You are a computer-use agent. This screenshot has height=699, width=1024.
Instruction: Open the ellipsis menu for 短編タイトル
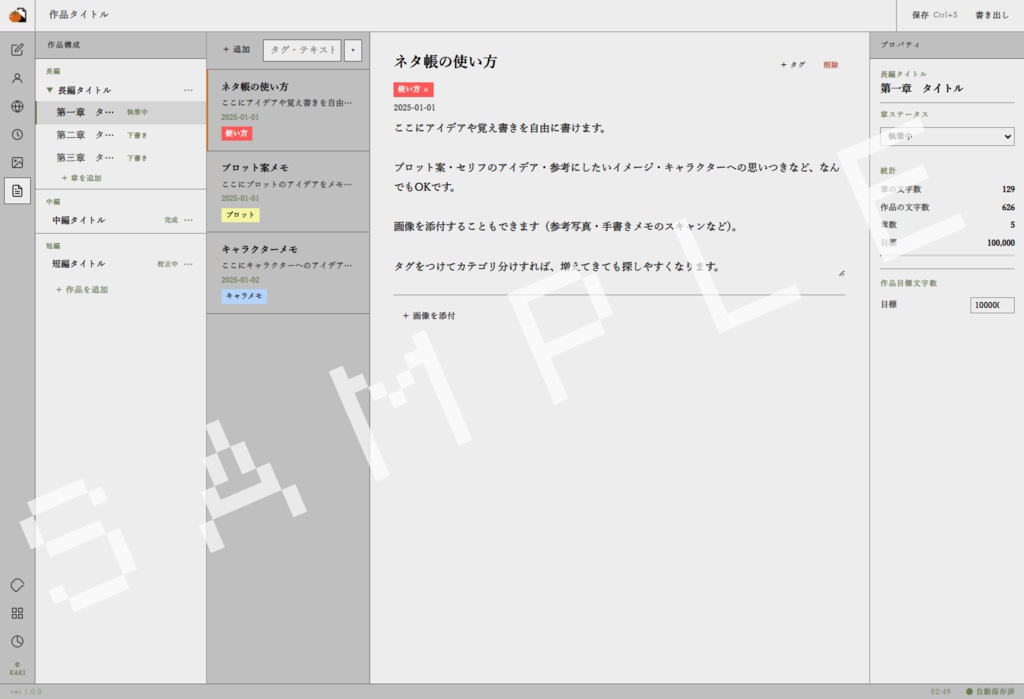pyautogui.click(x=188, y=264)
